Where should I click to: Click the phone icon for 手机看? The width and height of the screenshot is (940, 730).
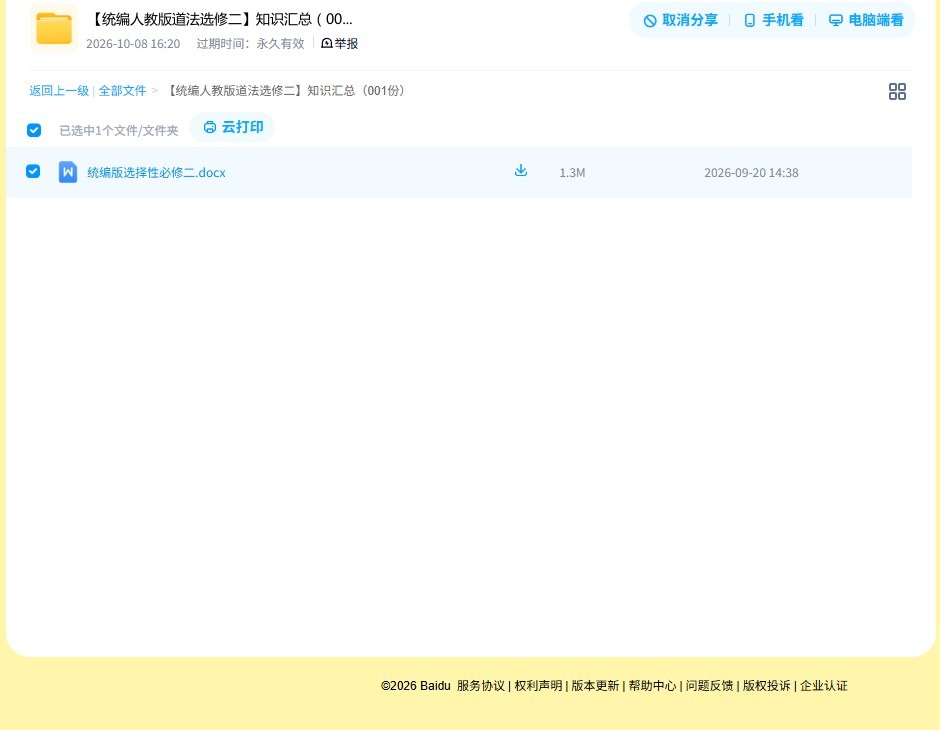pyautogui.click(x=749, y=20)
